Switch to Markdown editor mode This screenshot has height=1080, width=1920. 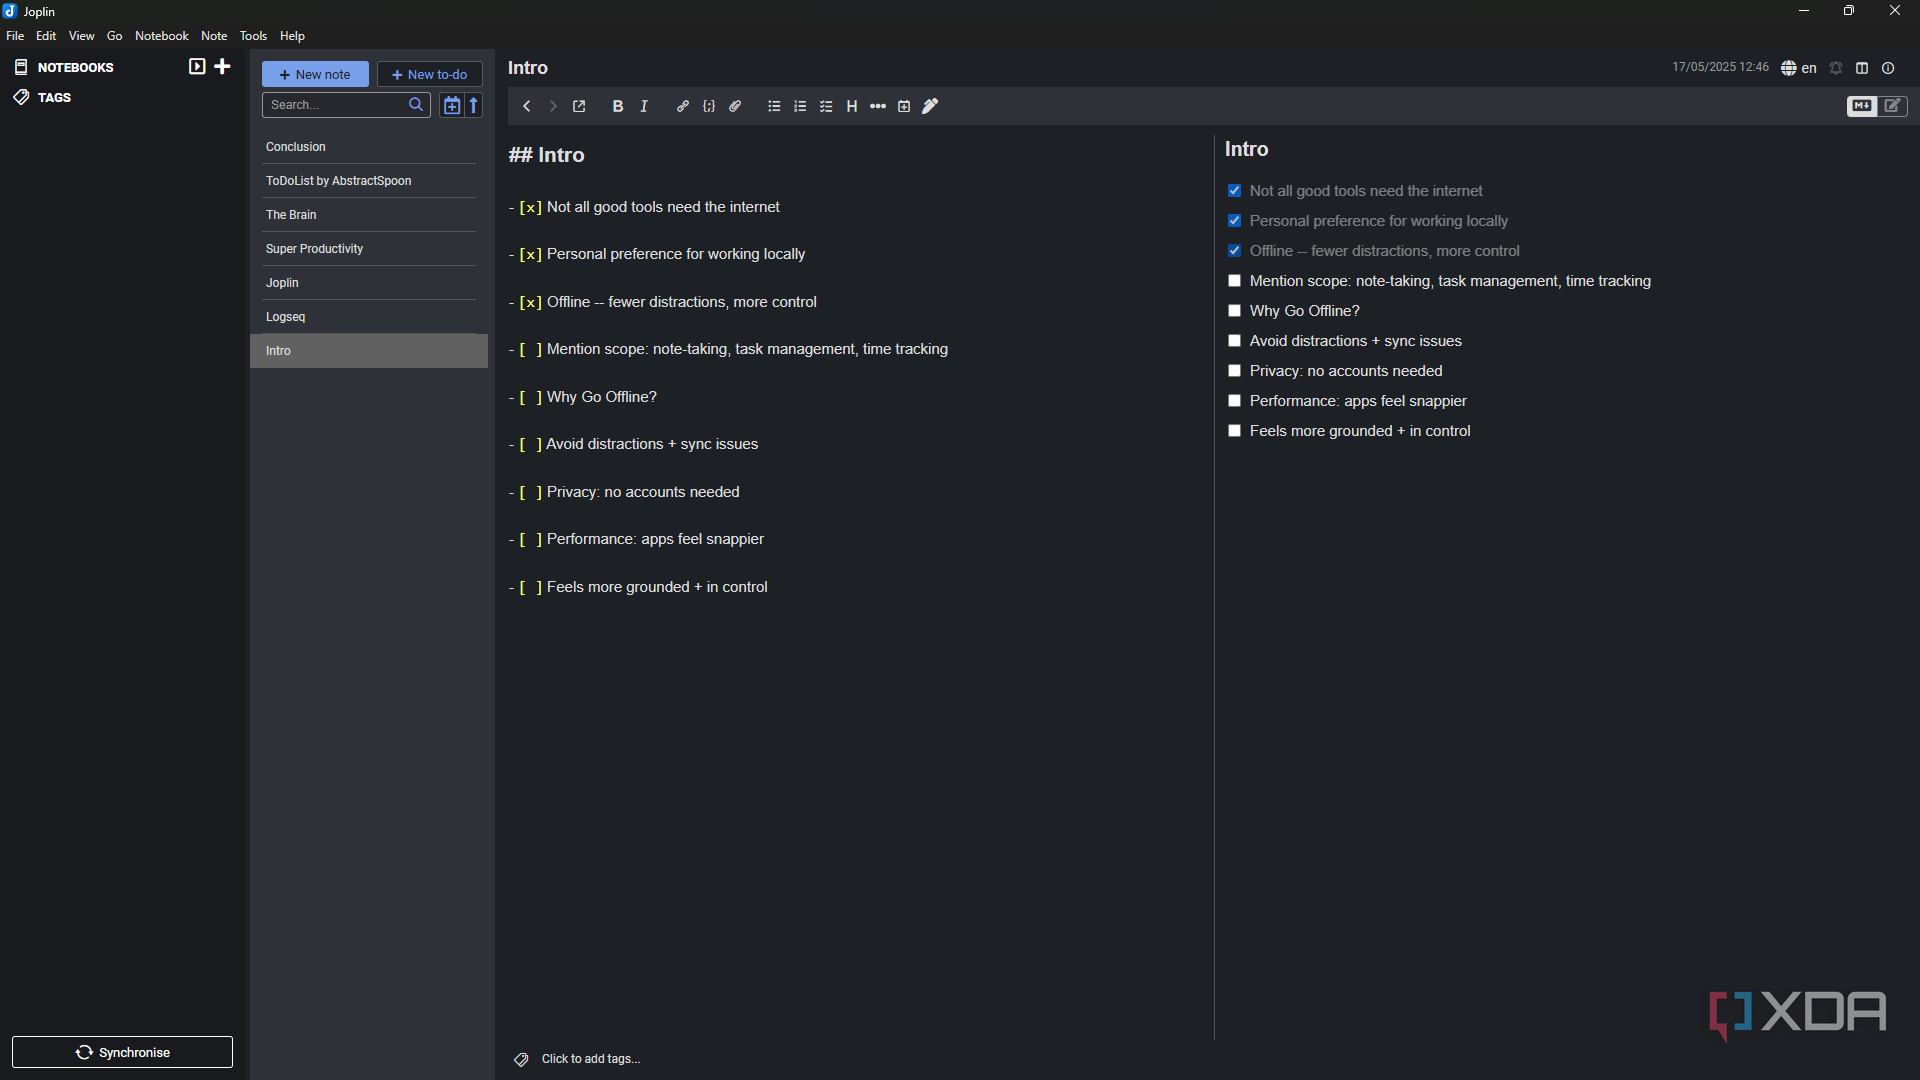coord(1862,106)
